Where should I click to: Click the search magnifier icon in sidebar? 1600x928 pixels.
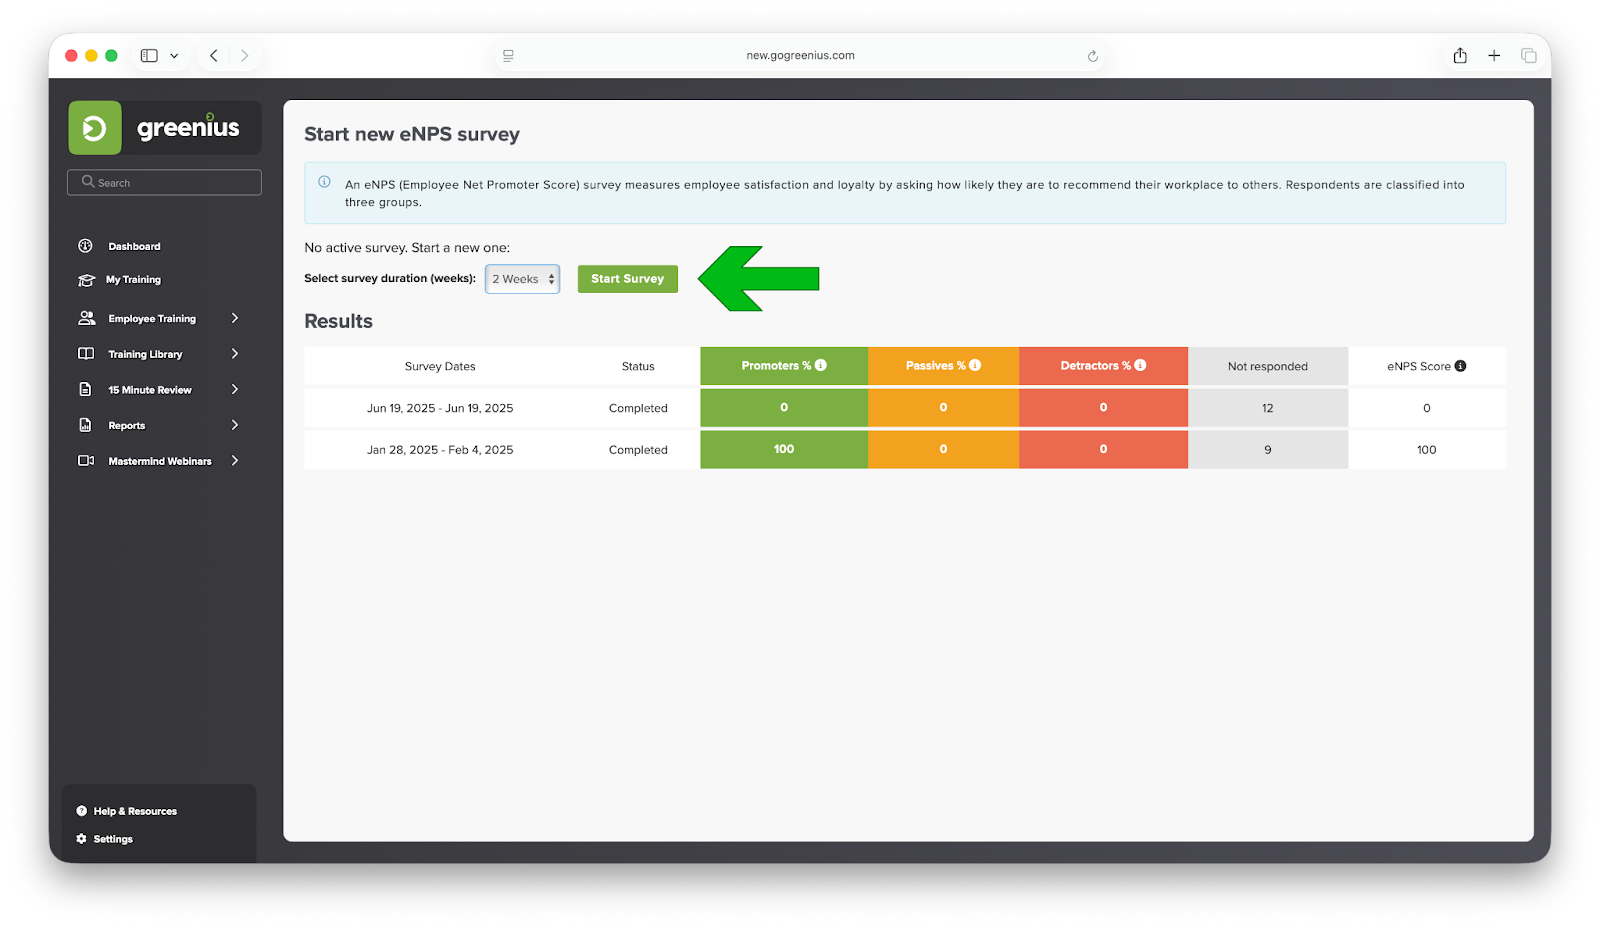88,182
